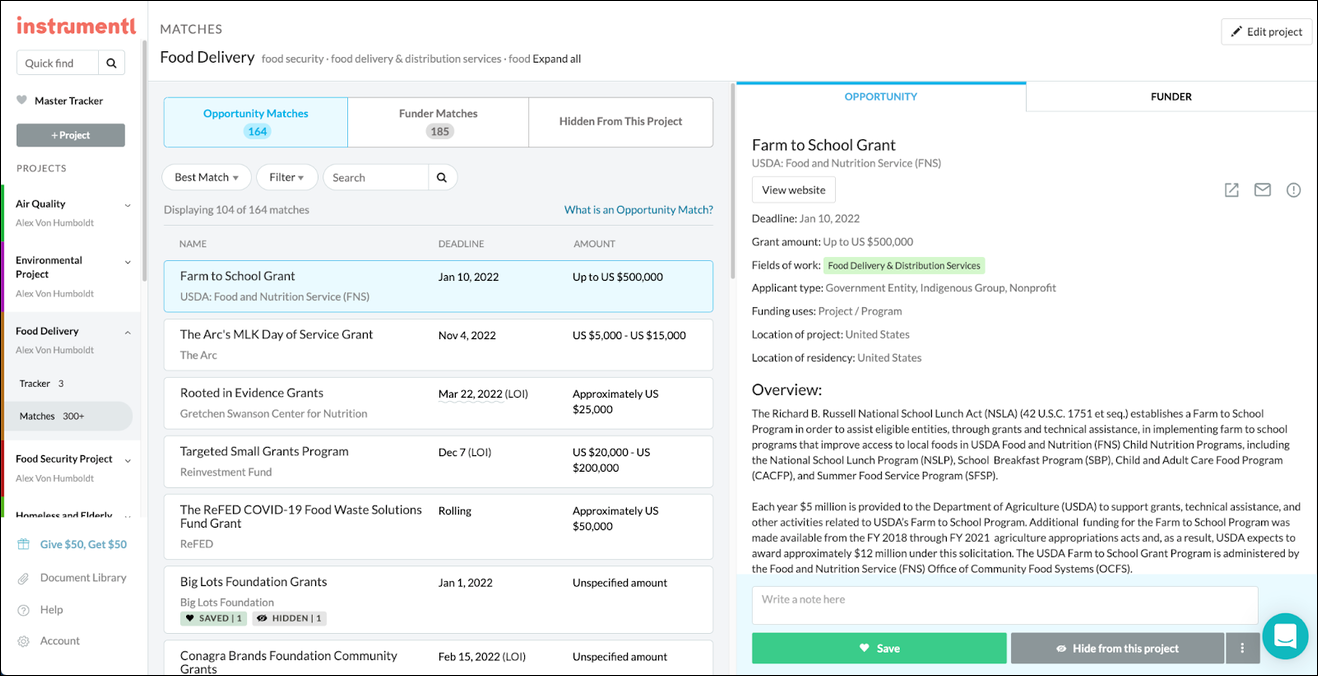This screenshot has width=1318, height=676.
Task: Click the heart icon beside Master Tracker
Action: (x=22, y=100)
